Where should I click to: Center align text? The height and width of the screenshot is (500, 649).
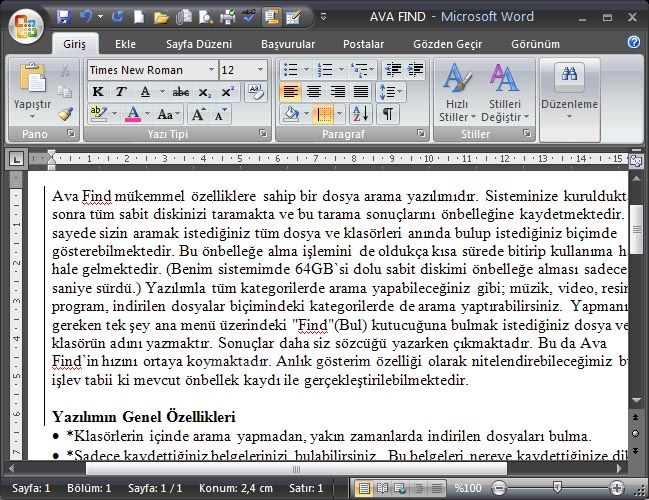[x=314, y=91]
